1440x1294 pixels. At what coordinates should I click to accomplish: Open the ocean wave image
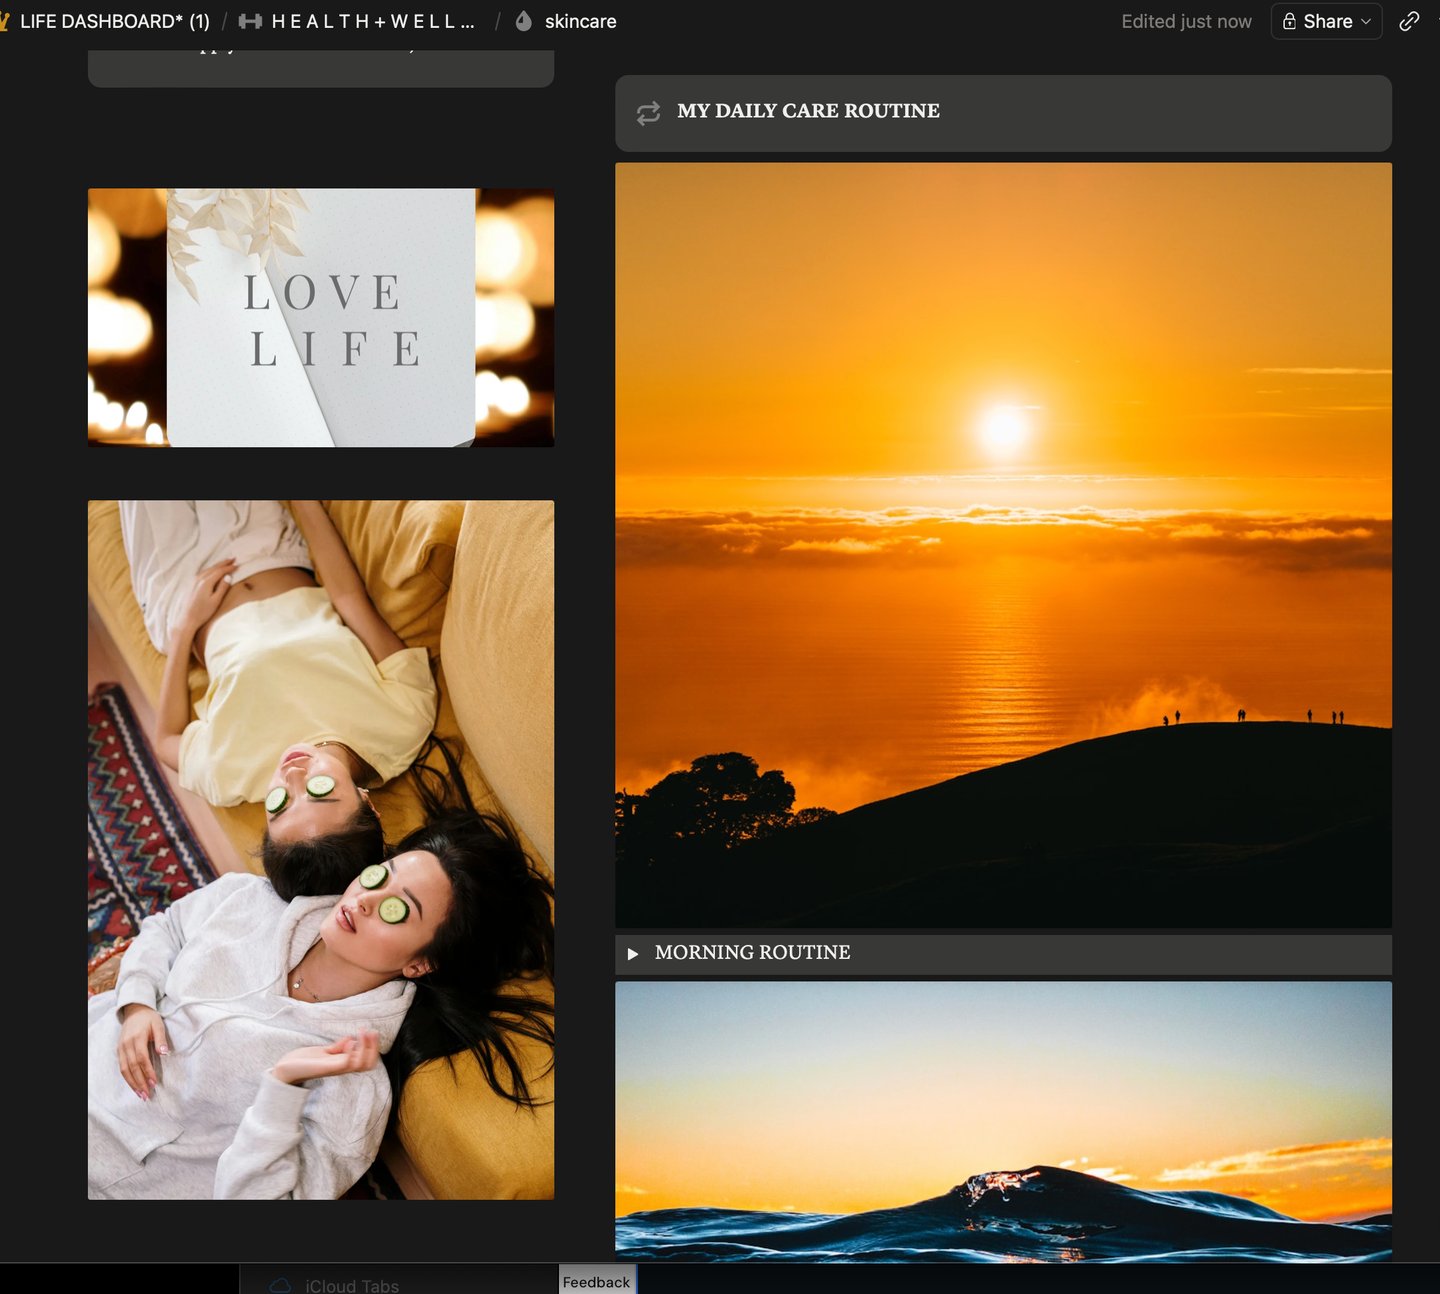coord(1003,1121)
